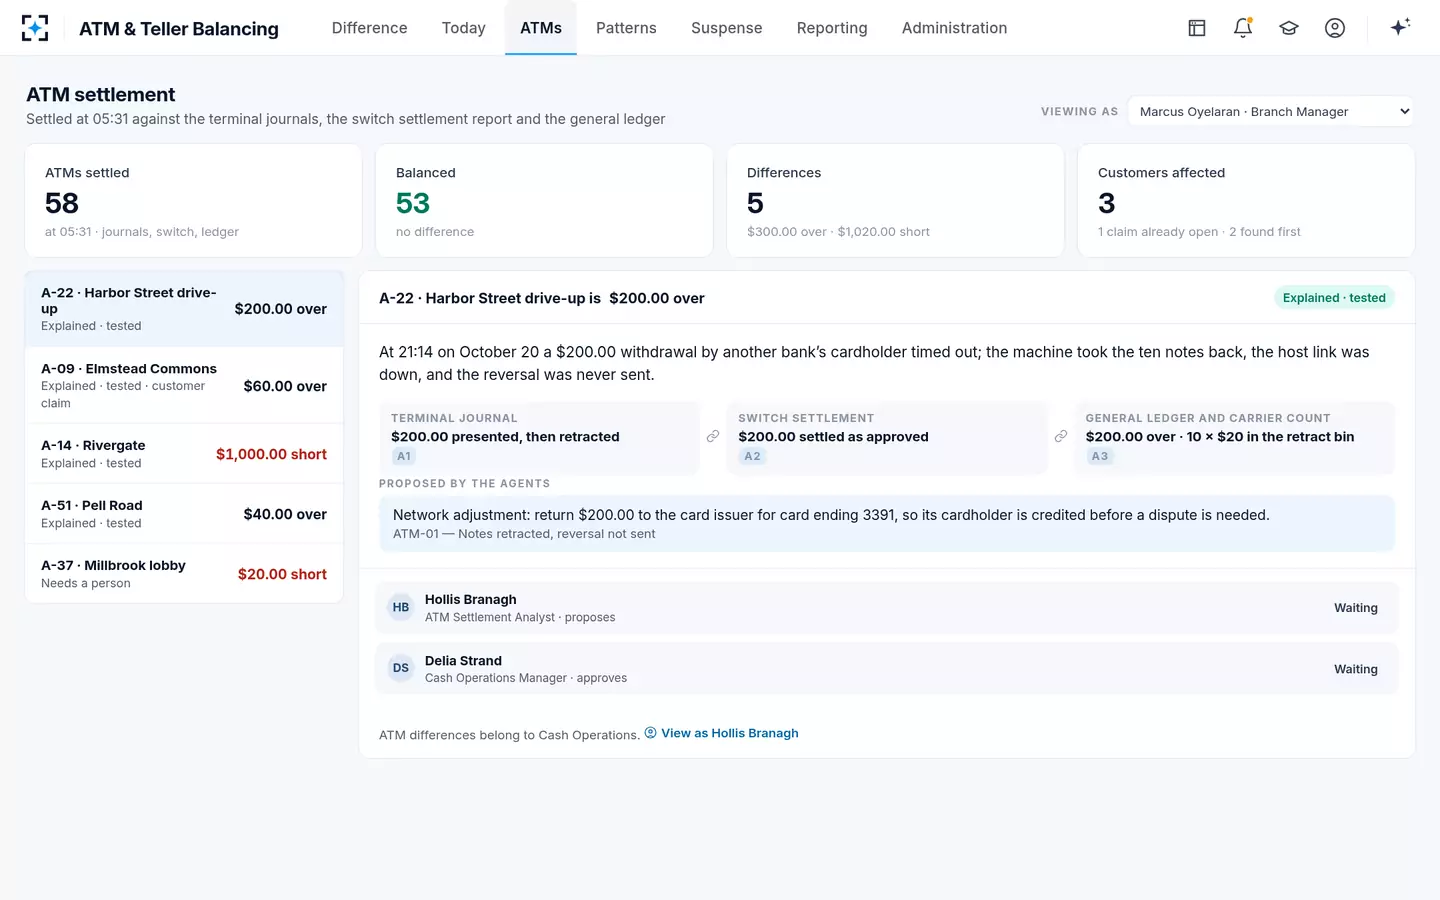Click the ATMs settled summary card
This screenshot has width=1440, height=900.
point(193,201)
